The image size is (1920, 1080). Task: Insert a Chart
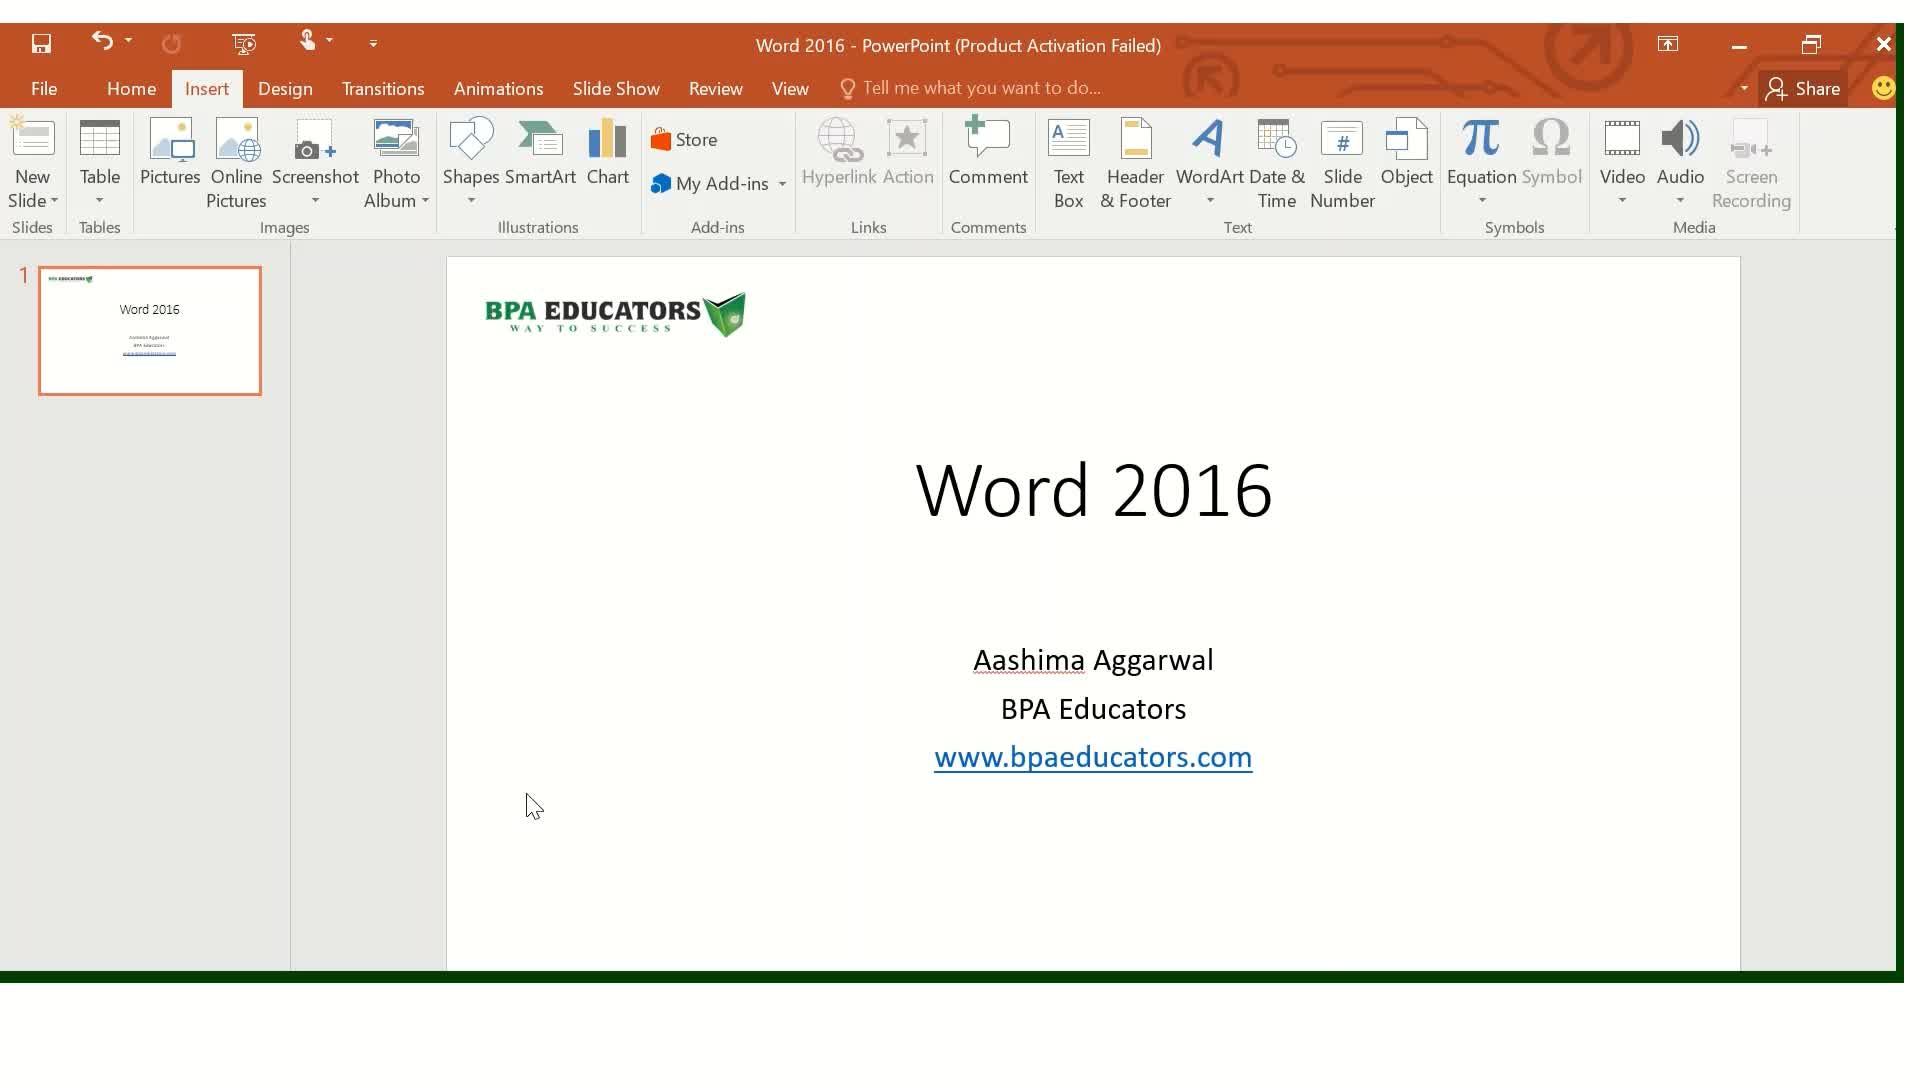click(x=608, y=152)
